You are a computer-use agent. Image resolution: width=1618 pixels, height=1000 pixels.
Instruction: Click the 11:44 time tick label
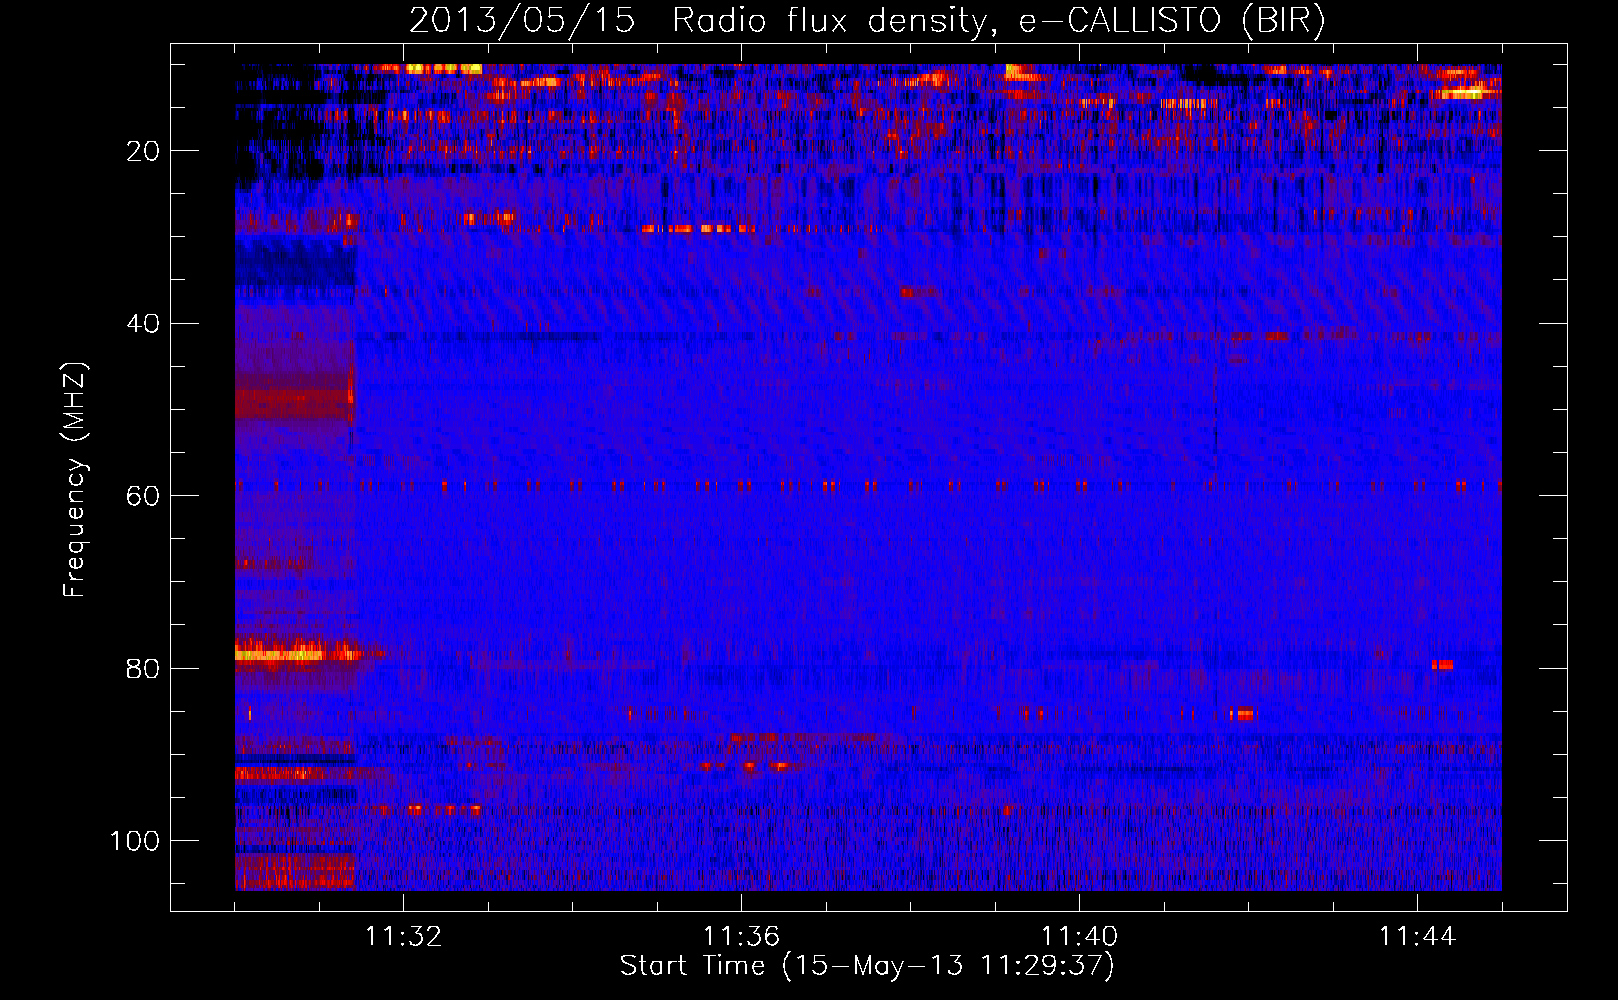[1417, 937]
